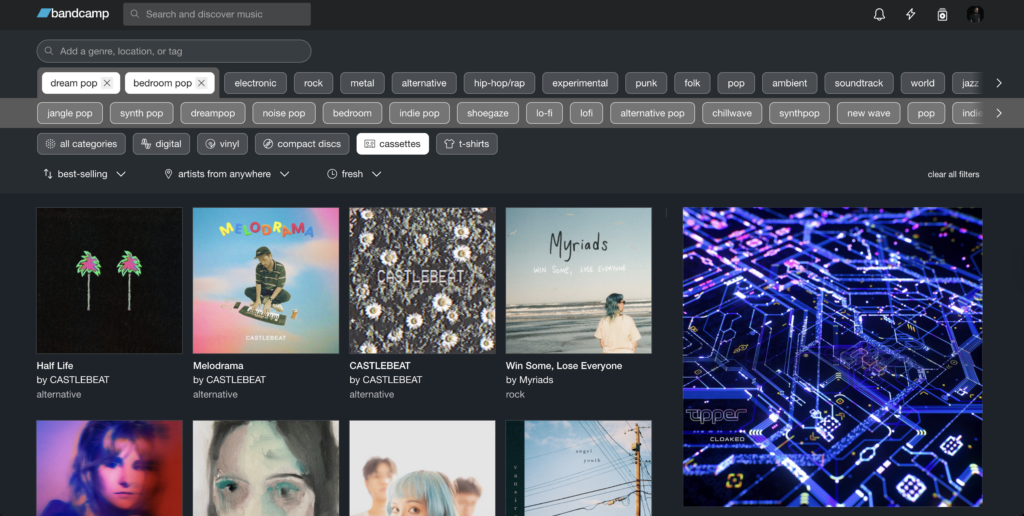Image resolution: width=1024 pixels, height=516 pixels.
Task: Open the artists from anywhere dropdown
Action: [x=227, y=174]
